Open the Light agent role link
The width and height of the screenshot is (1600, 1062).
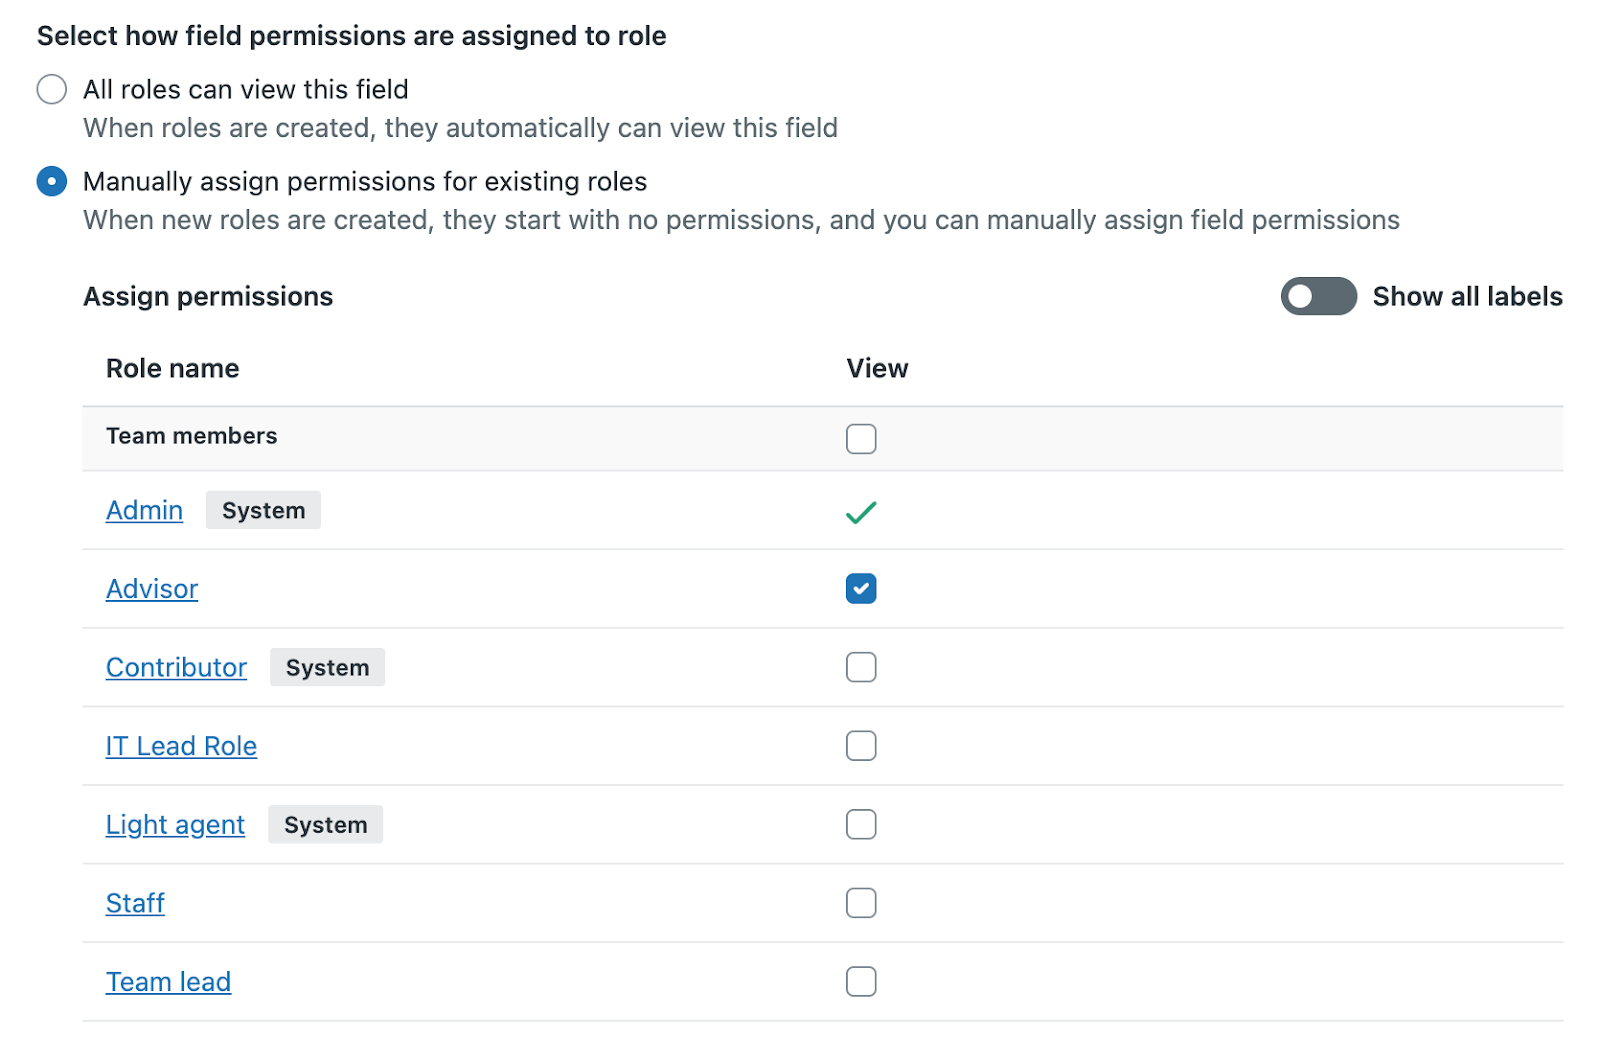tap(175, 824)
